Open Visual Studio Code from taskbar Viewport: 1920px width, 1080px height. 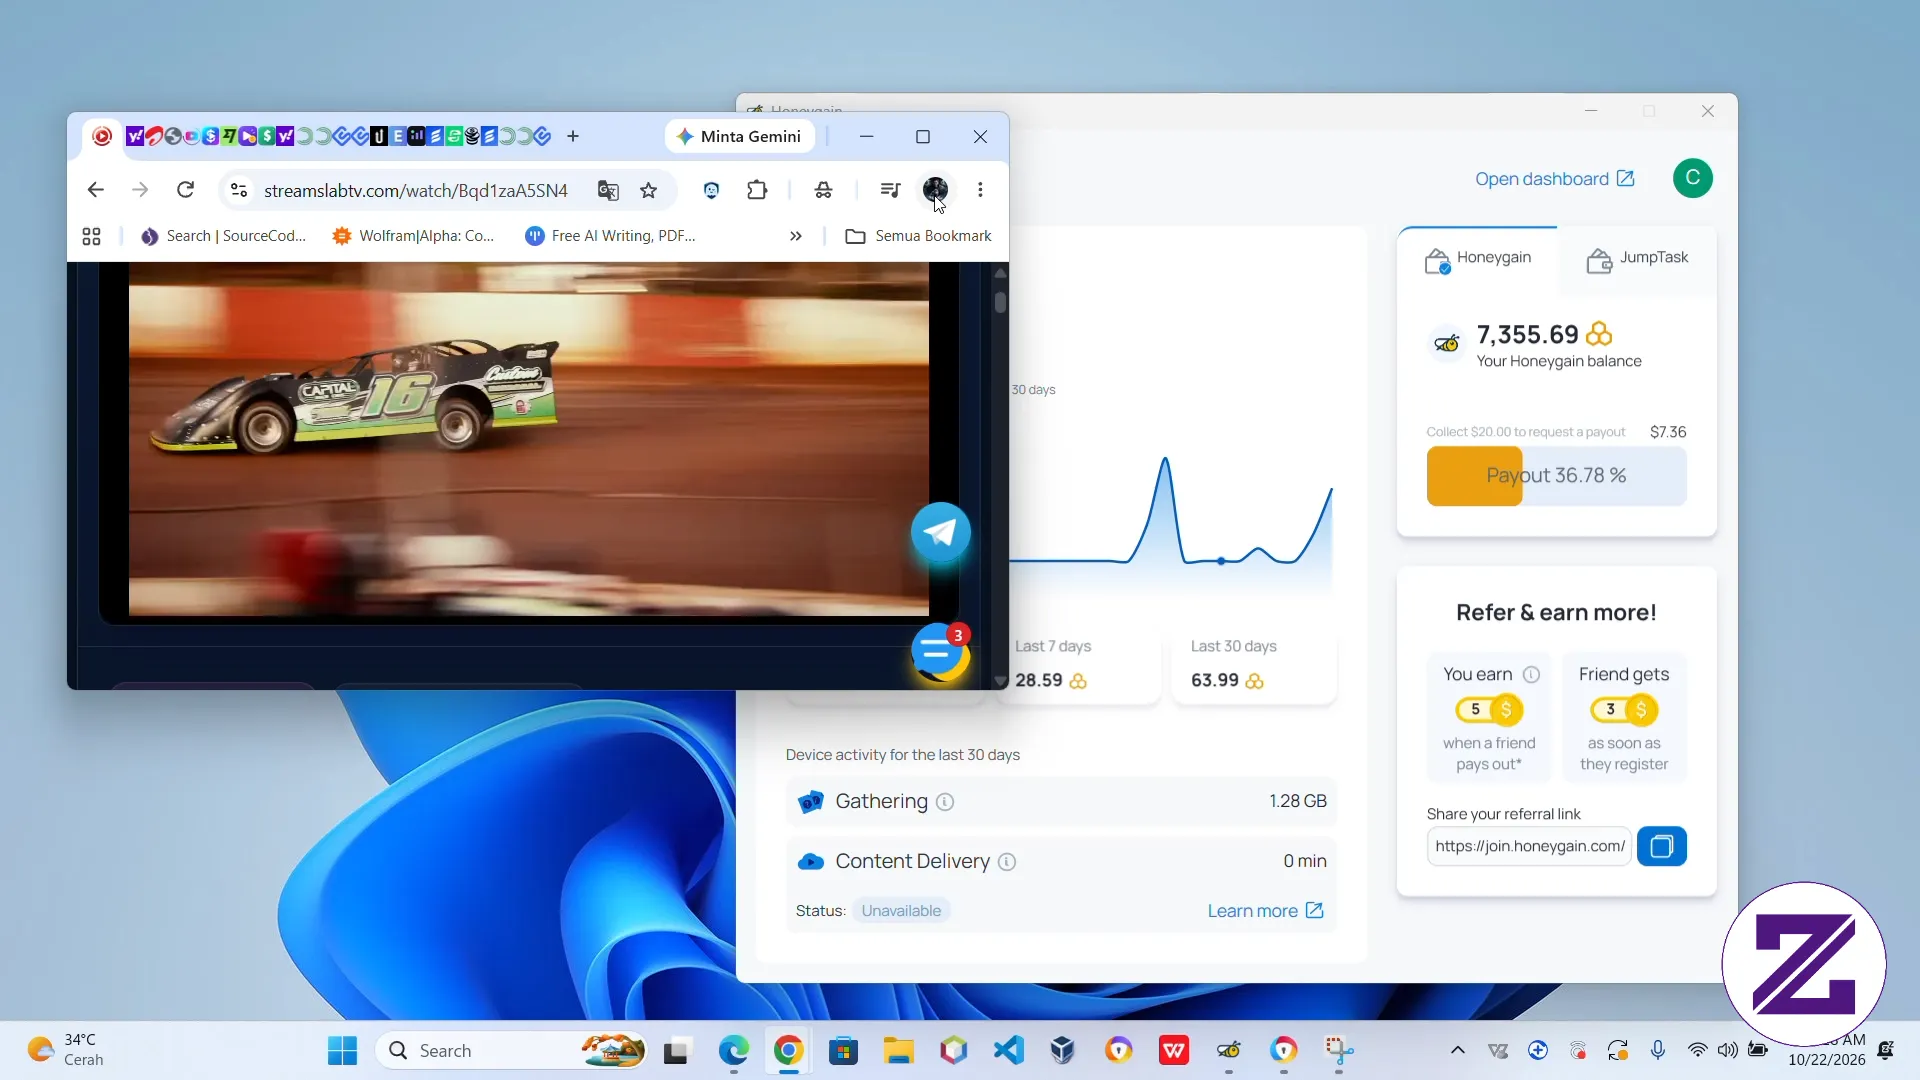1008,1051
